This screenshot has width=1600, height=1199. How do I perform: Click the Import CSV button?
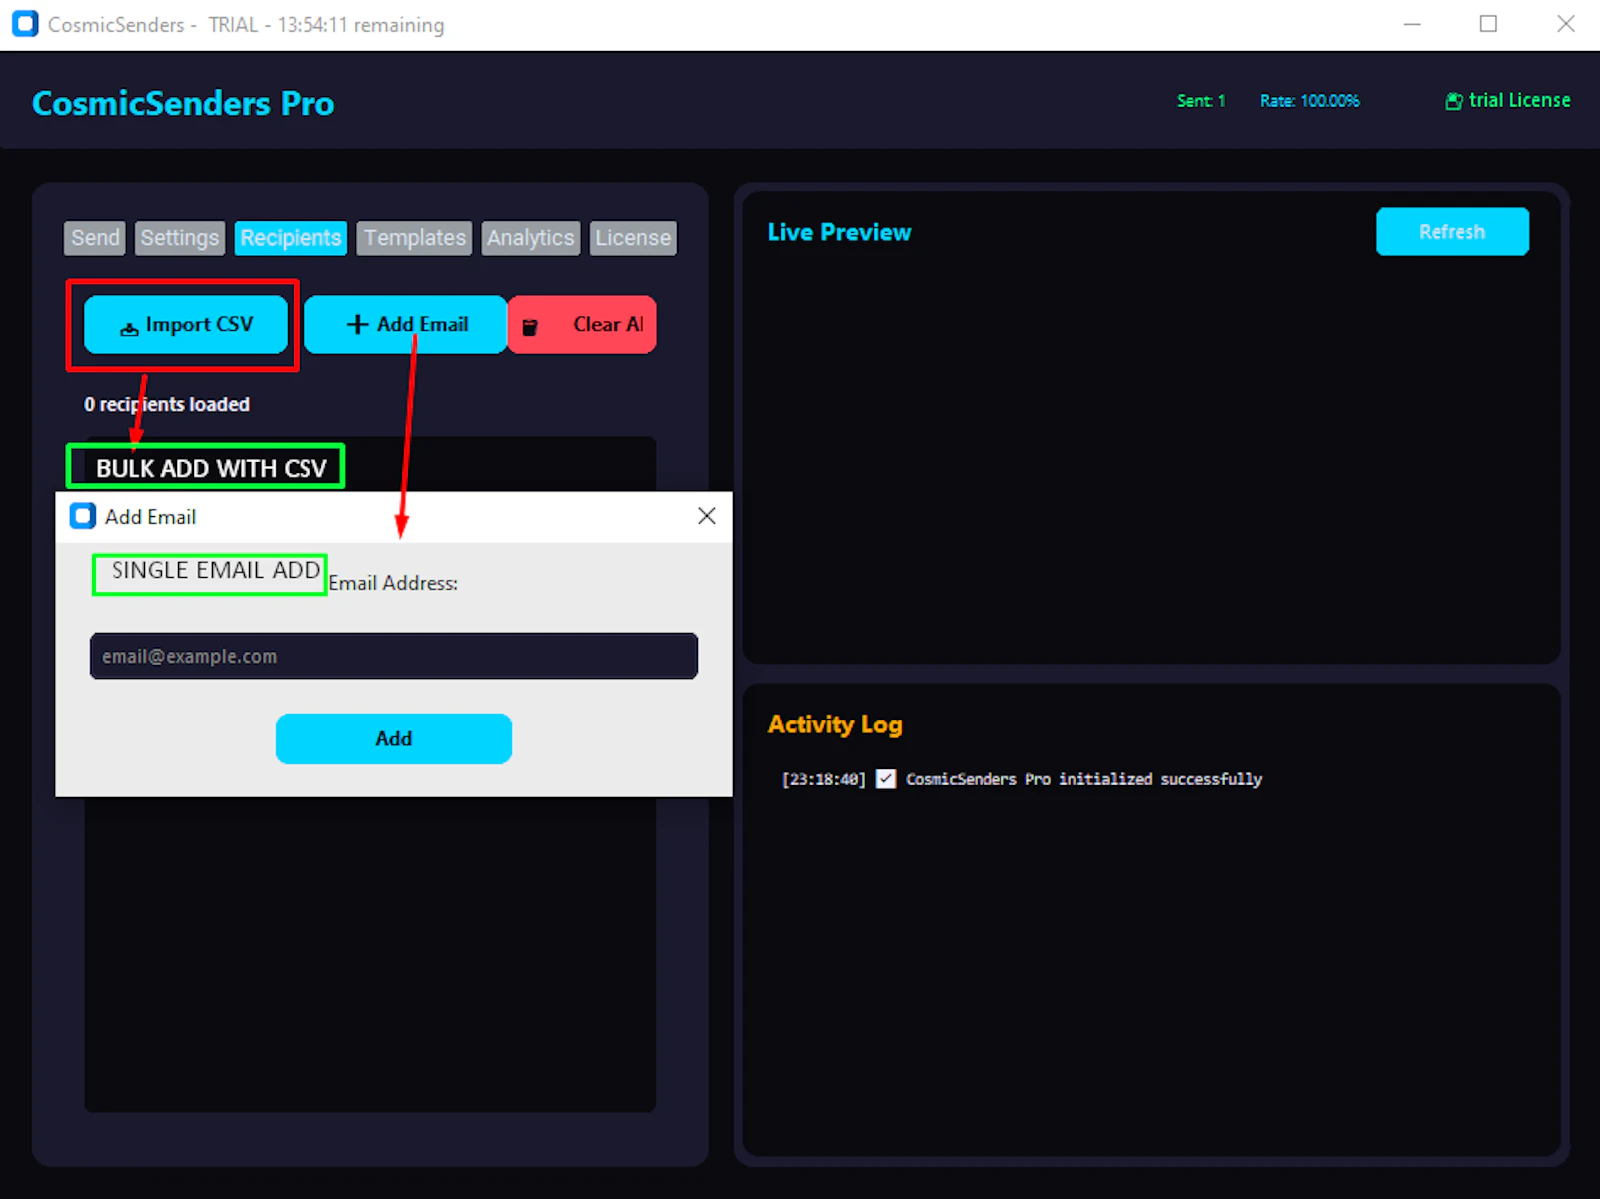click(x=186, y=325)
